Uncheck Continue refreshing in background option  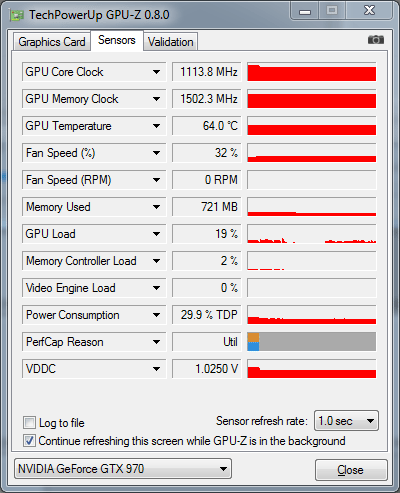29,441
